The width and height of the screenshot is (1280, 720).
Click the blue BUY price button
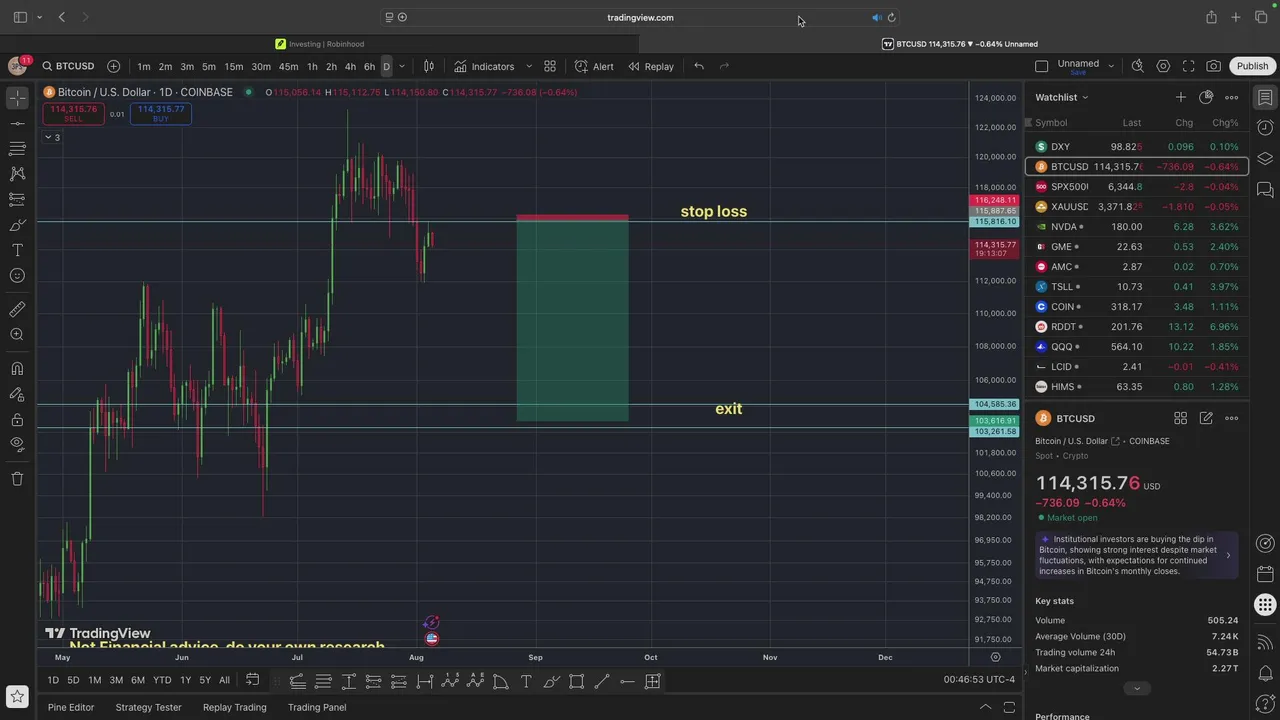(161, 114)
